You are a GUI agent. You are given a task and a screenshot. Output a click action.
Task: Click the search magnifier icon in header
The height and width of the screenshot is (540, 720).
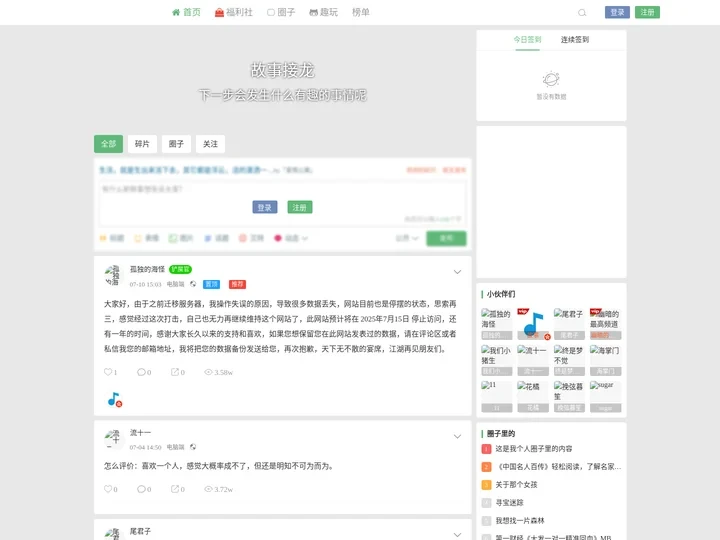point(582,13)
